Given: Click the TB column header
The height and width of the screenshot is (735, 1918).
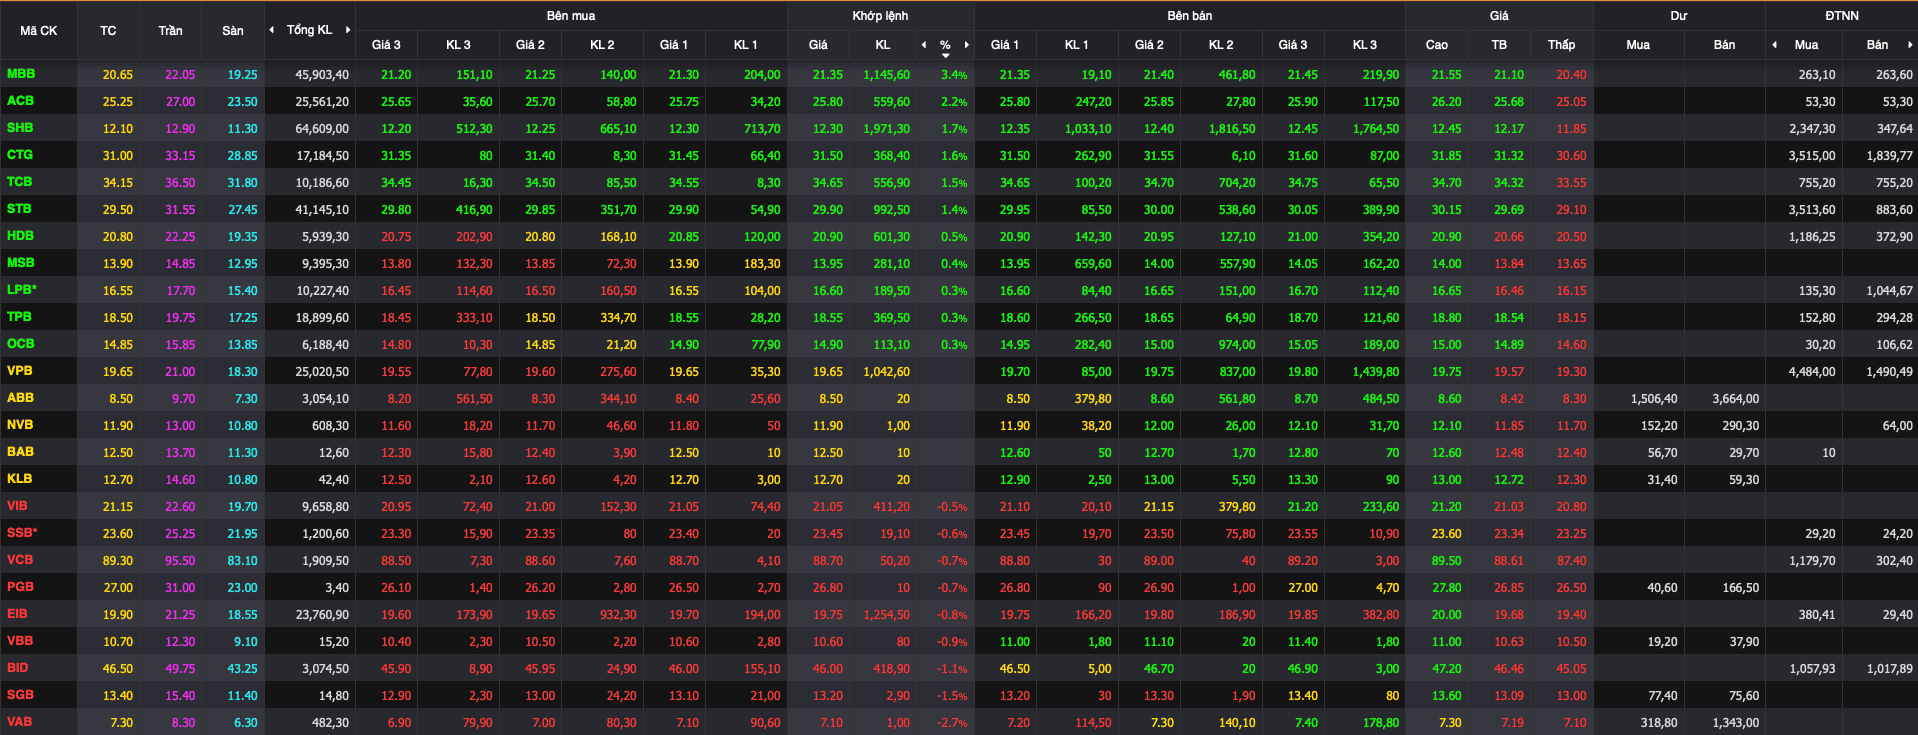Looking at the screenshot, I should (x=1499, y=45).
